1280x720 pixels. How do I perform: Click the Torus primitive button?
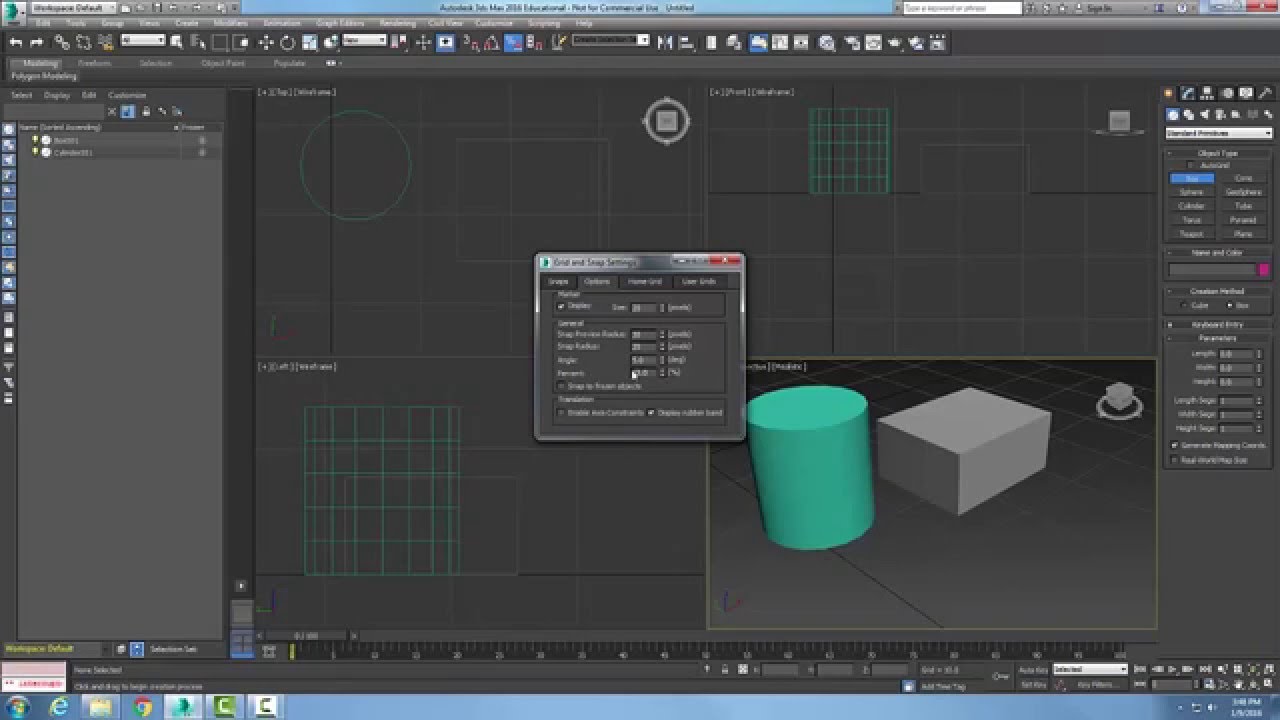(x=1191, y=220)
